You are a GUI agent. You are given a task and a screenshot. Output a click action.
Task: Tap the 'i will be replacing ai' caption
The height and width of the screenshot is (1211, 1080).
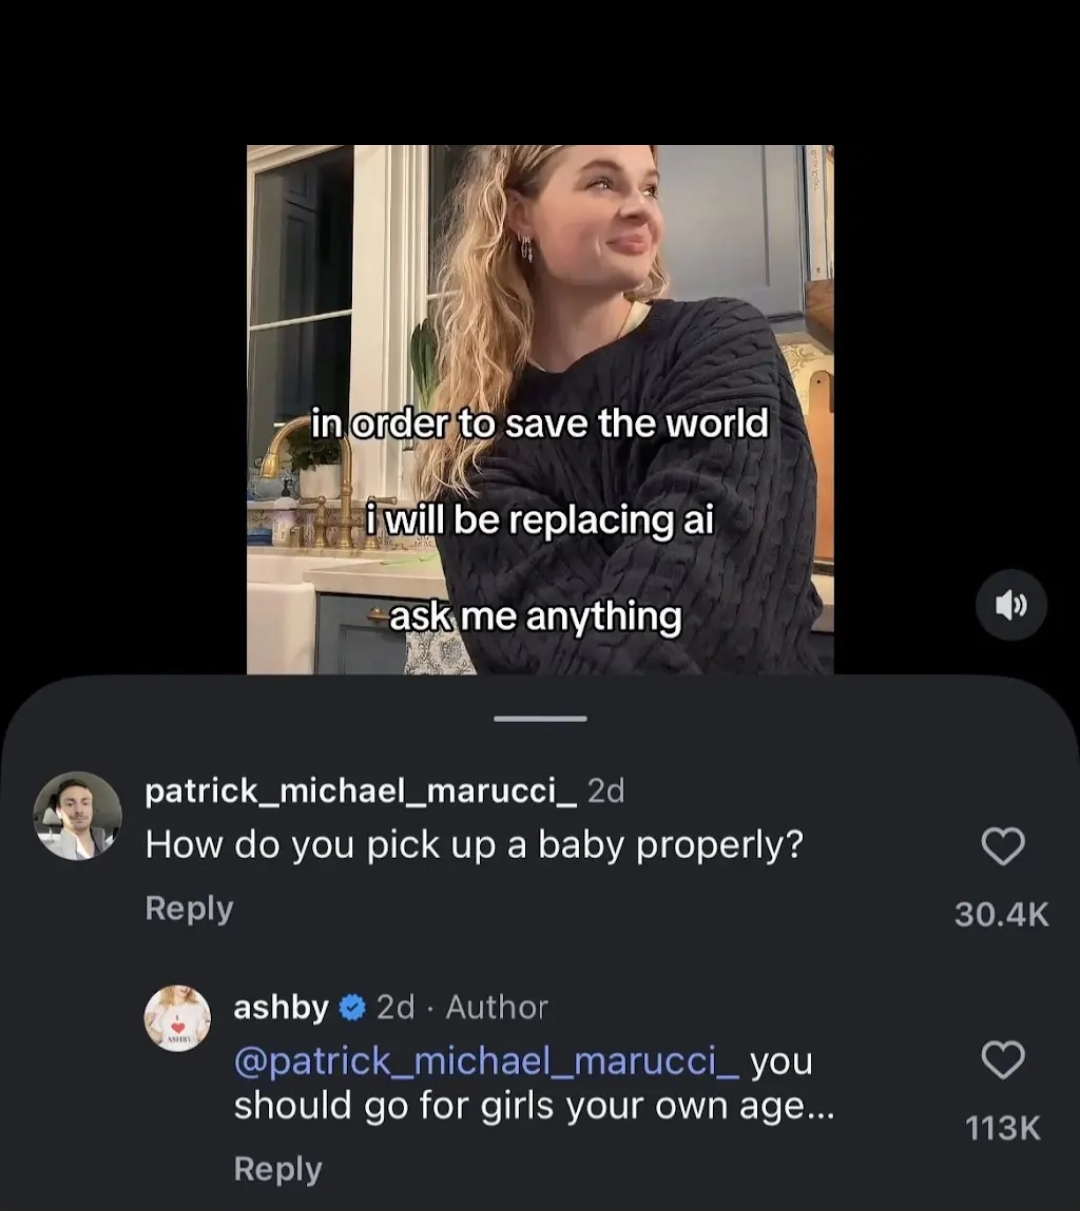tap(540, 520)
